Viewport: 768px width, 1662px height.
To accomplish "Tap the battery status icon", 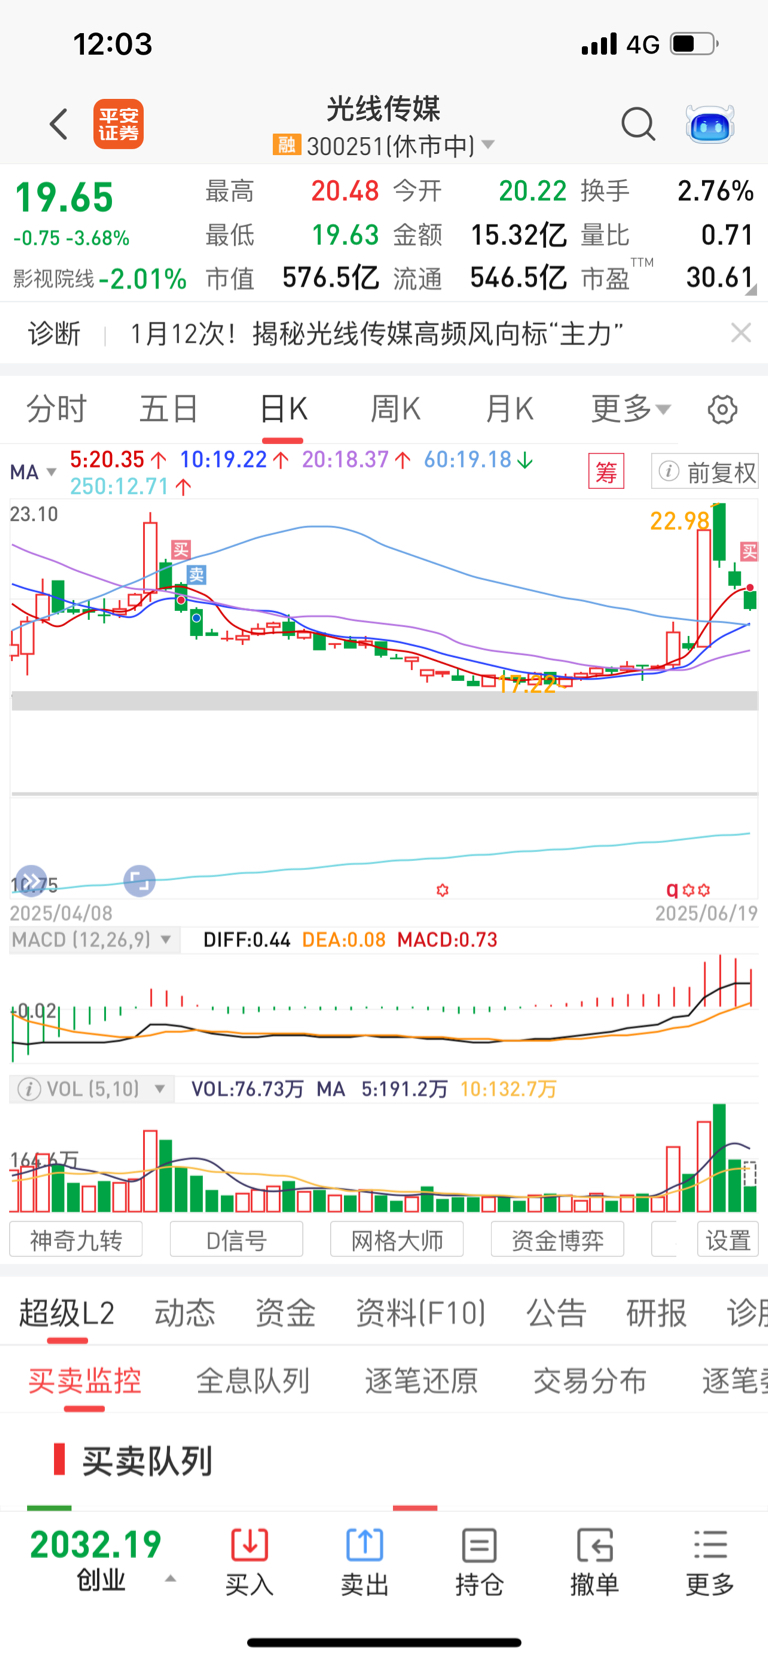I will [695, 44].
